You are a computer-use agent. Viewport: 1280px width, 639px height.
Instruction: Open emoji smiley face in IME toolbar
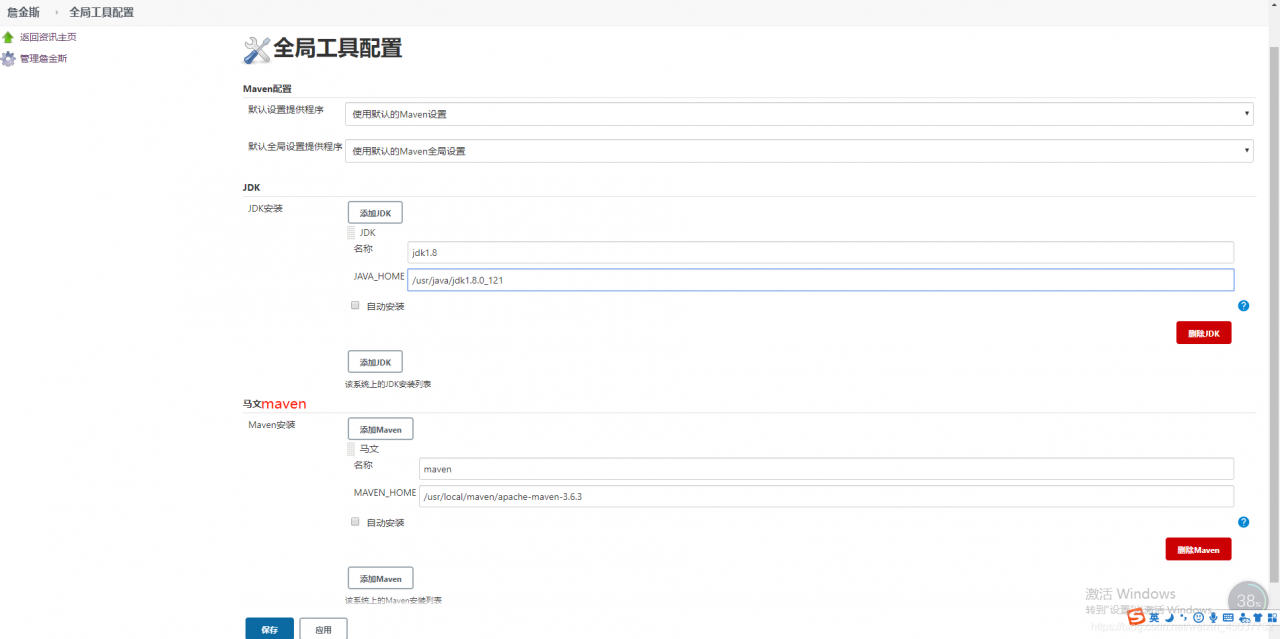[x=1198, y=617]
